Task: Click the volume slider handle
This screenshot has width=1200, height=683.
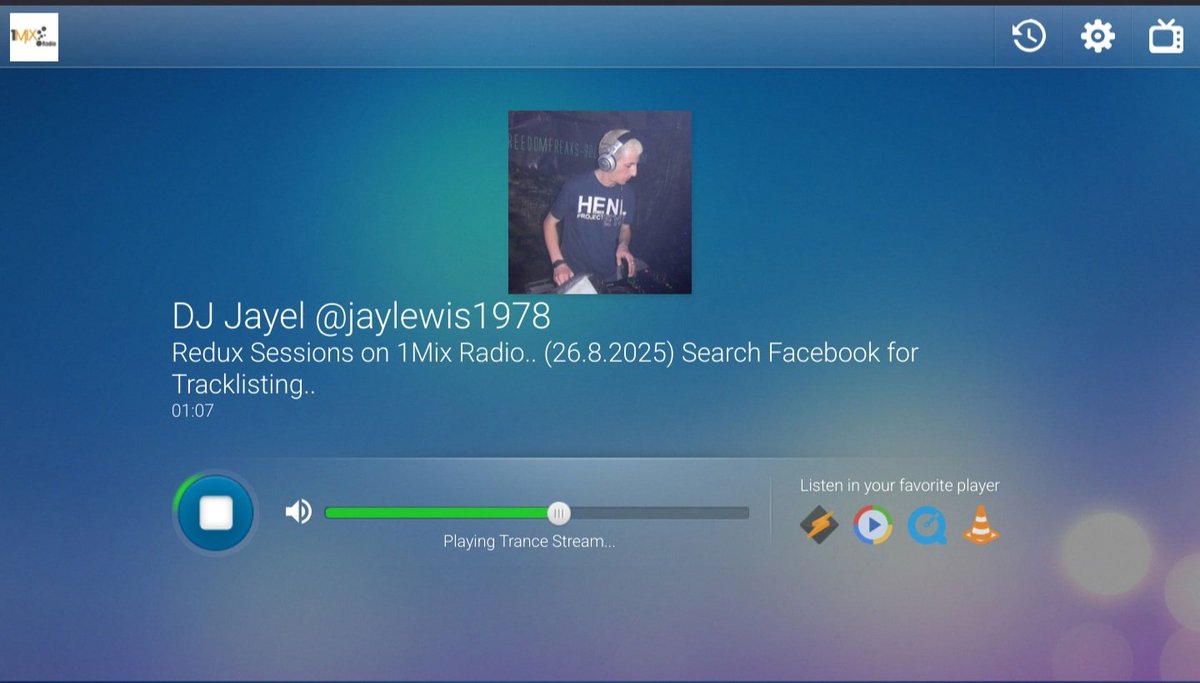Action: [559, 513]
